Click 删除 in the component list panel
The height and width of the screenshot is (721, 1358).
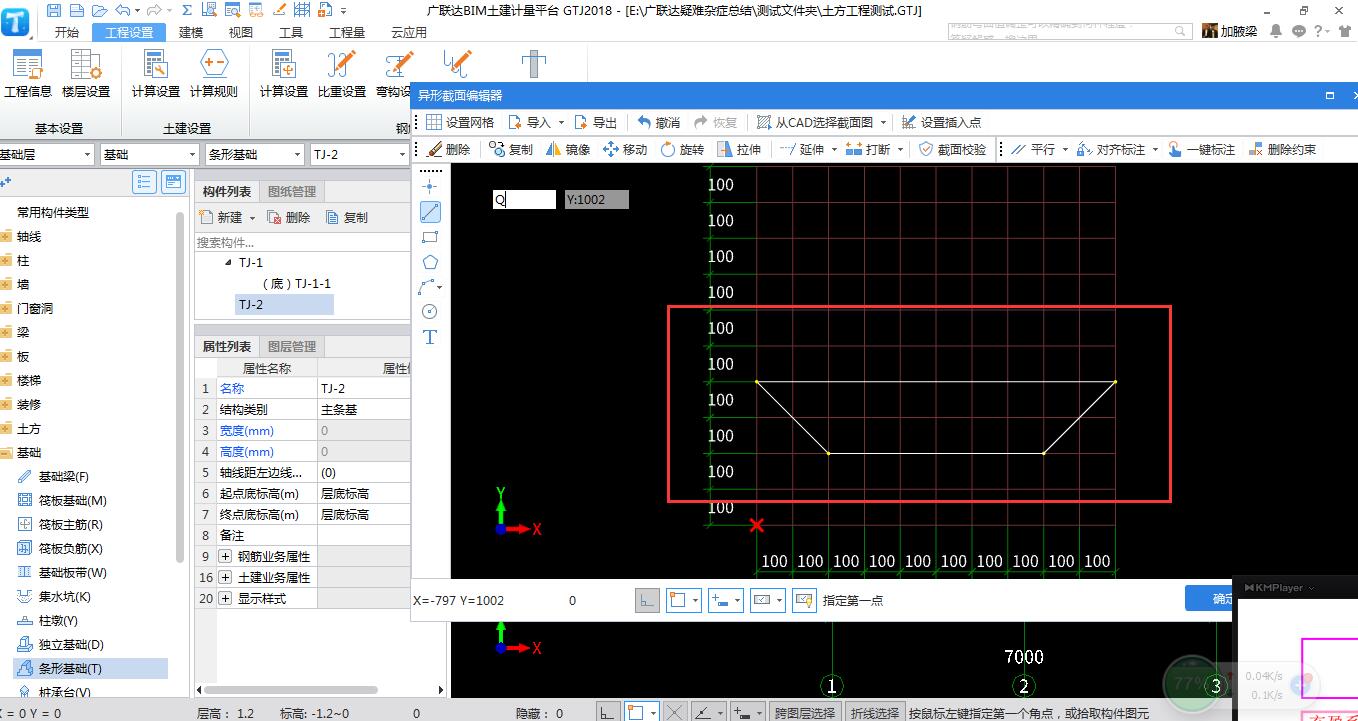(x=289, y=217)
